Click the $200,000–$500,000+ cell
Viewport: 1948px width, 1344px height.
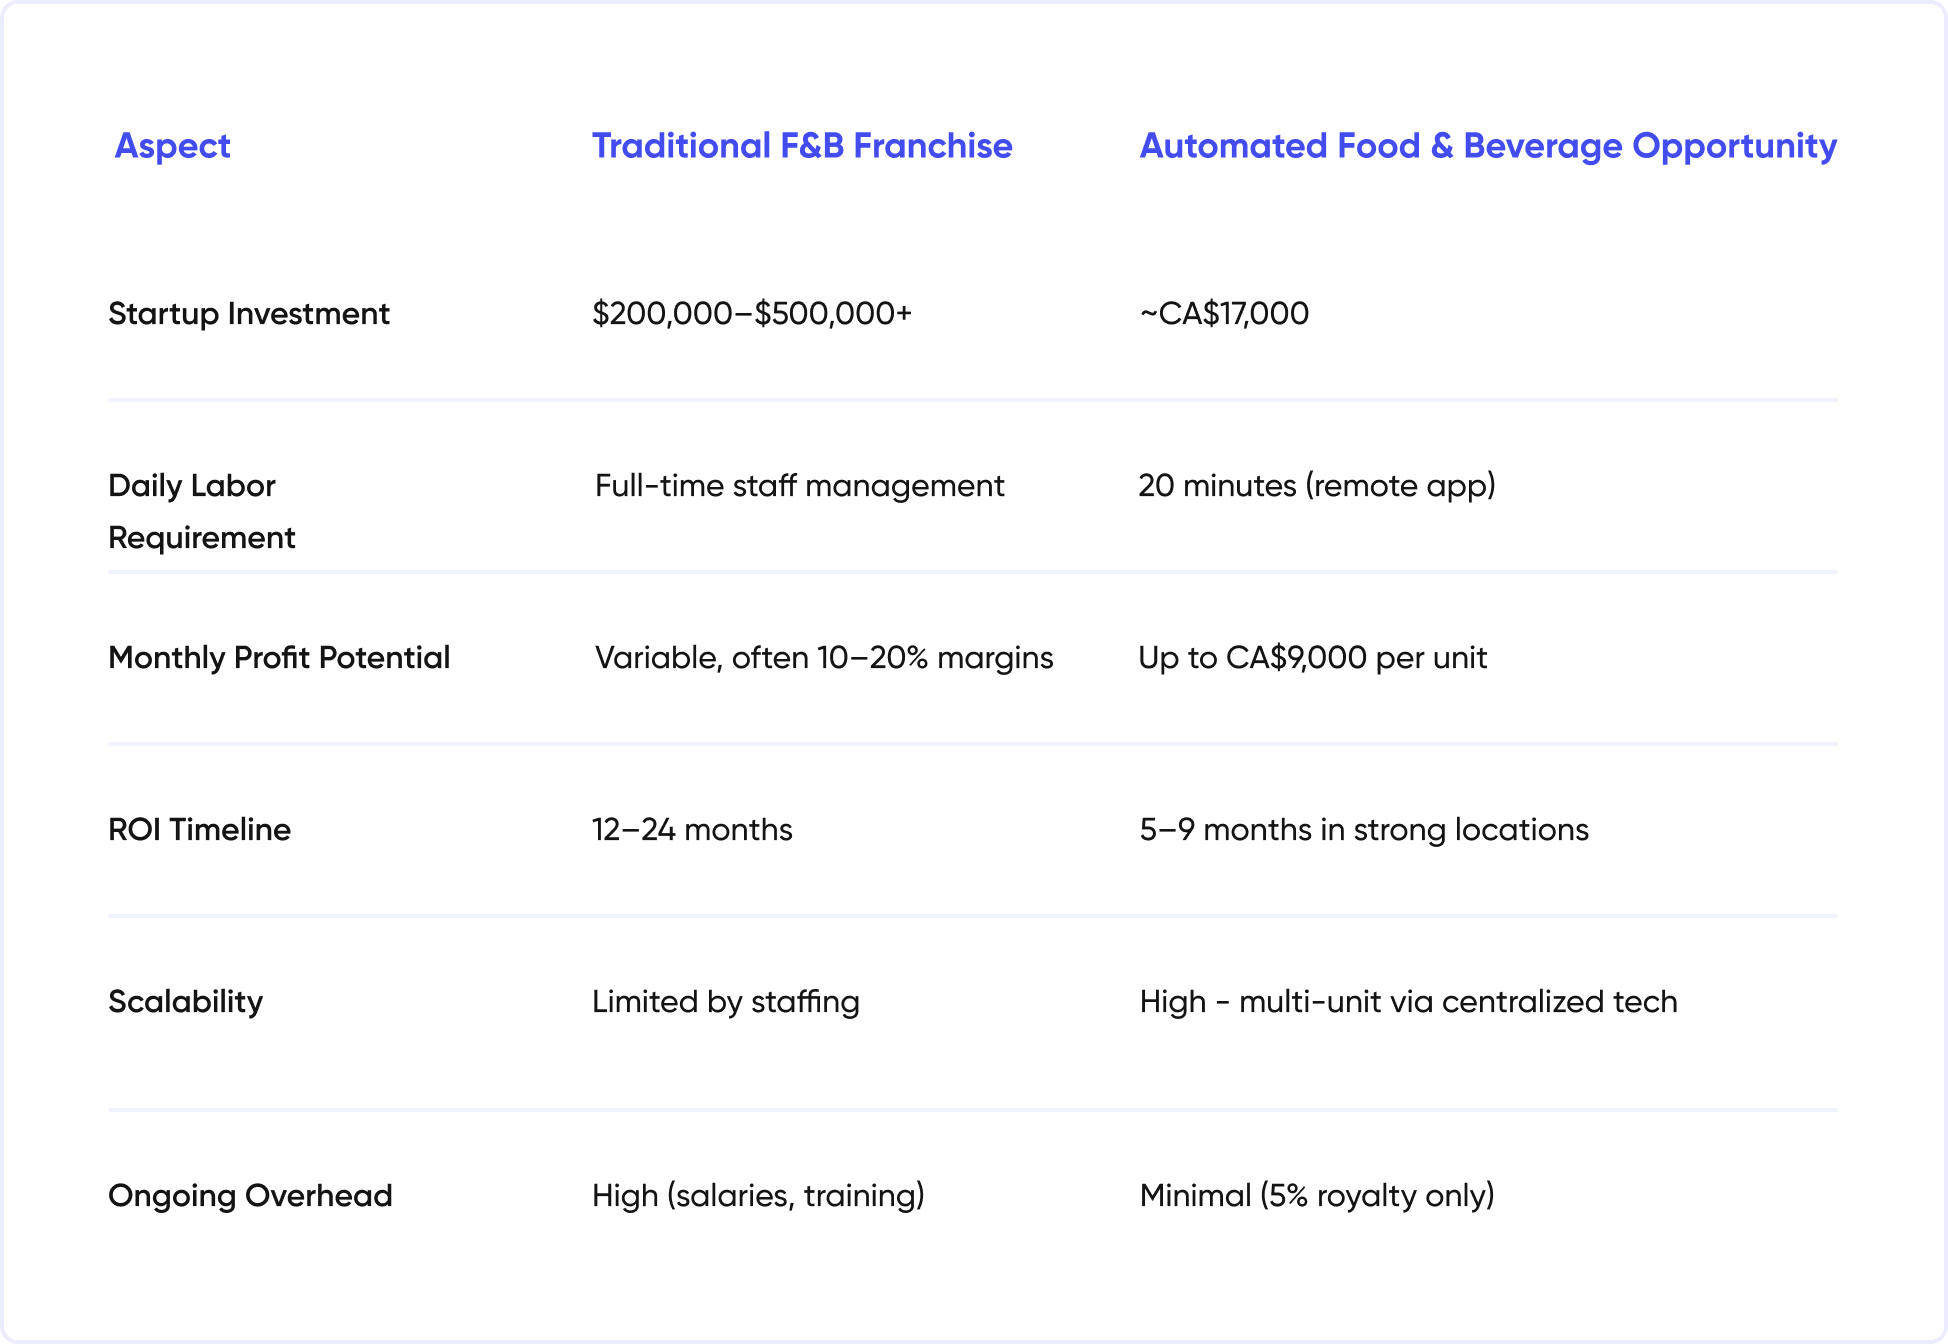pos(752,314)
